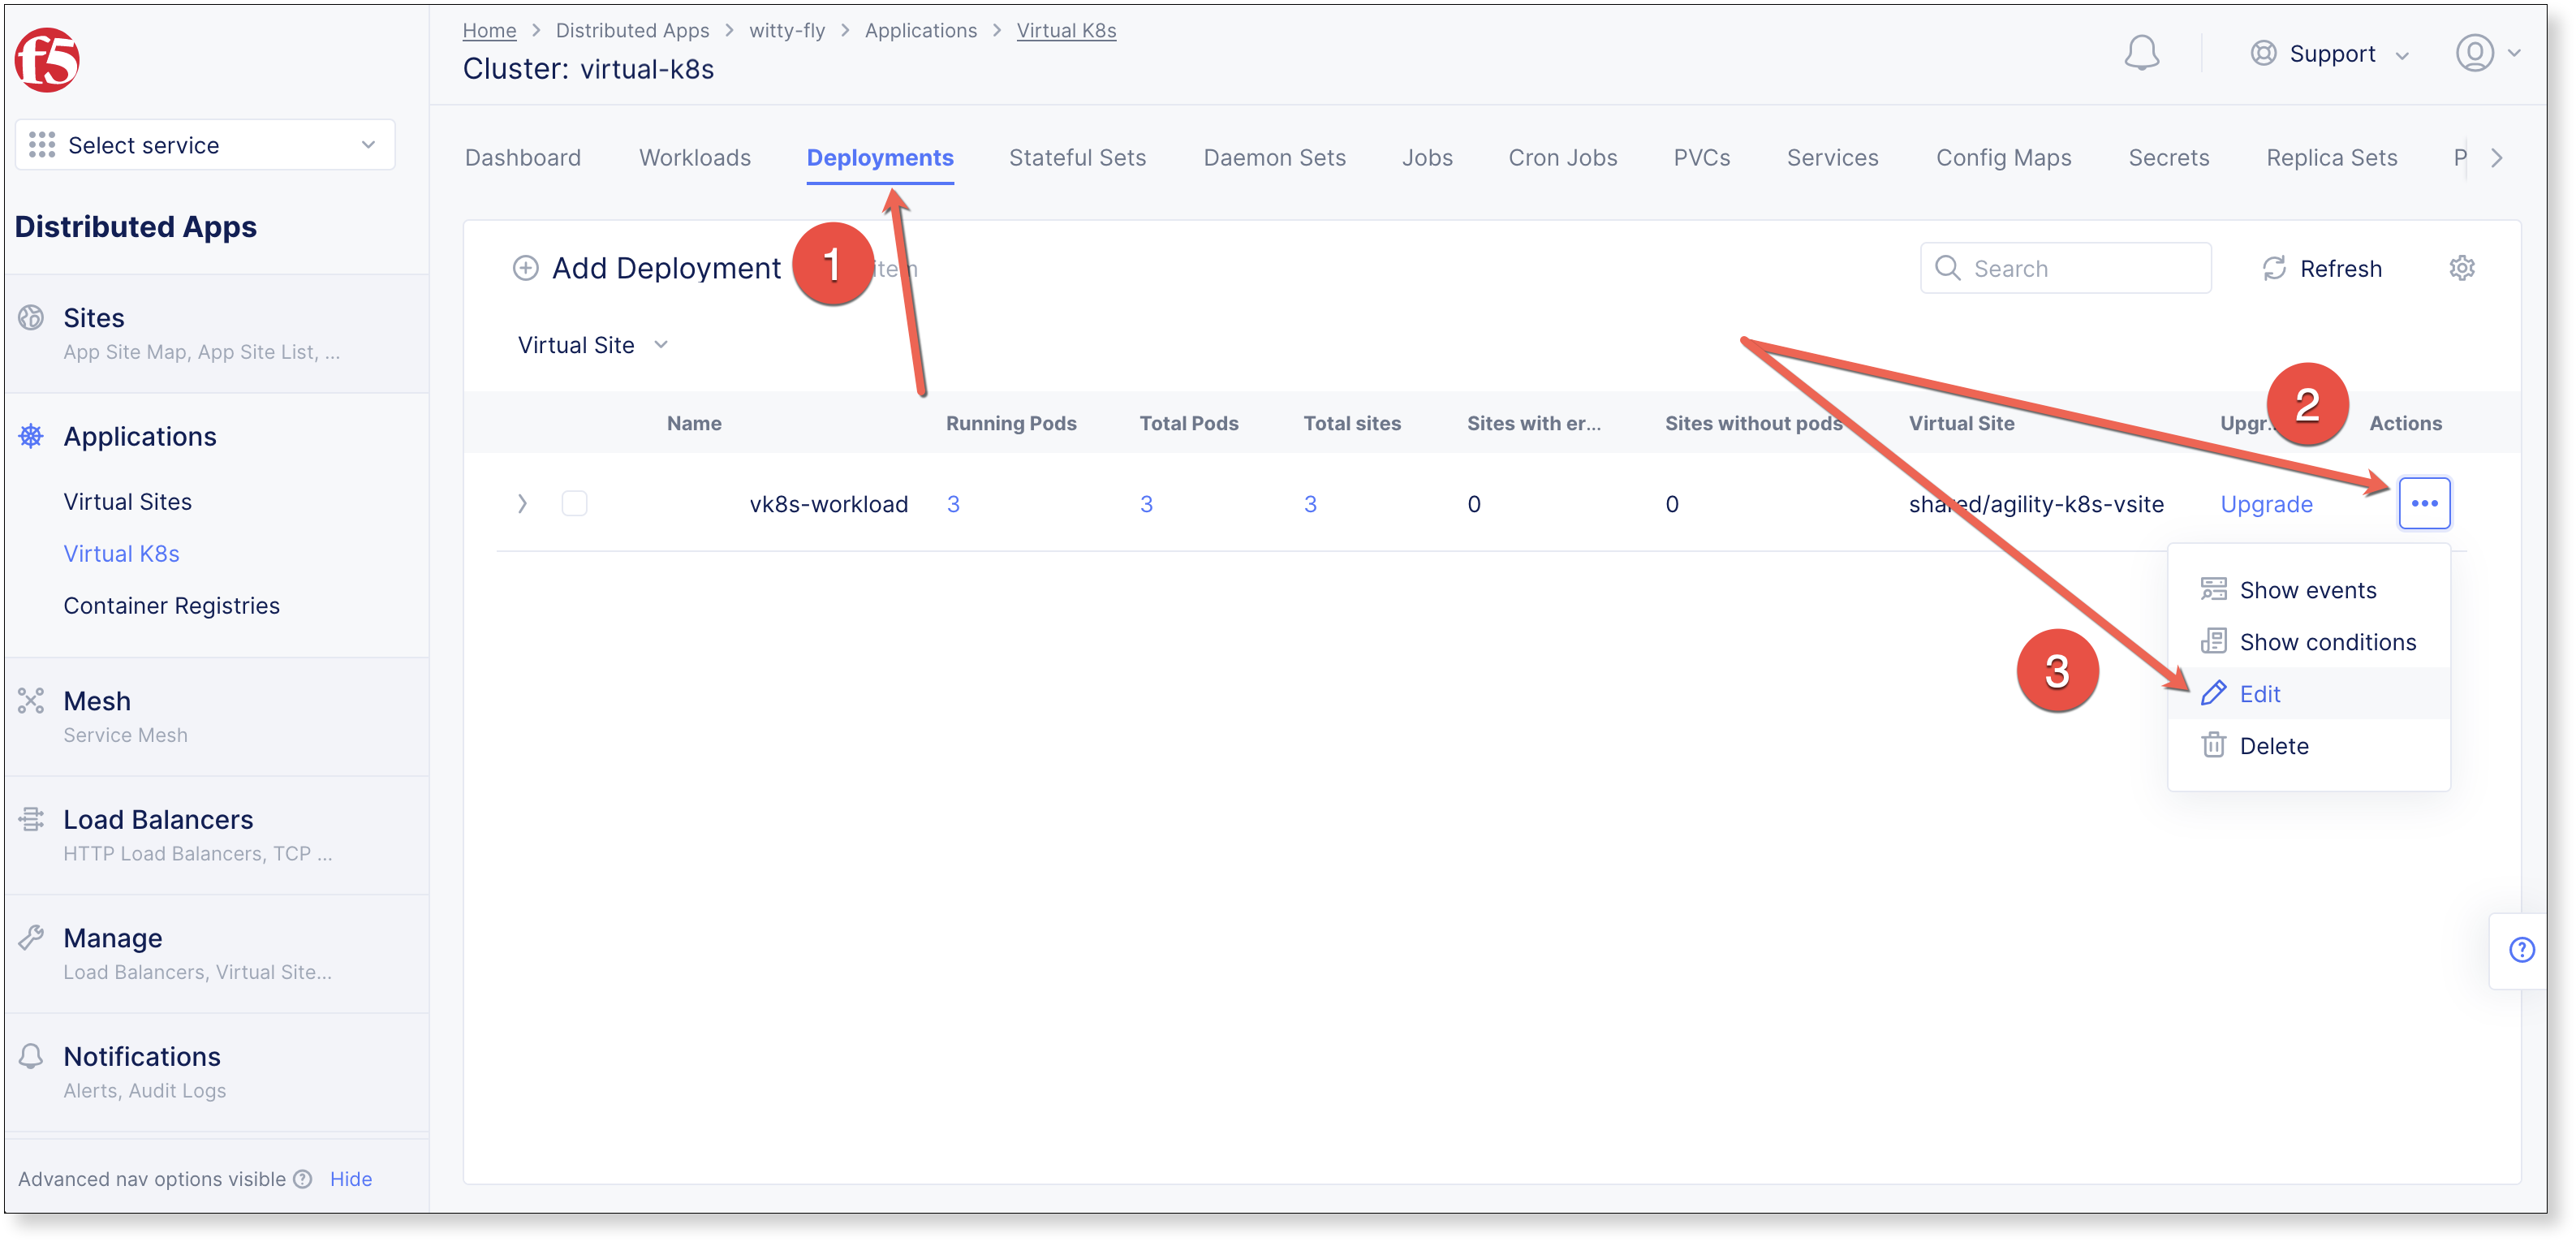Open the Cron Jobs tab
Viewport: 2576px width, 1242px height.
click(1562, 158)
